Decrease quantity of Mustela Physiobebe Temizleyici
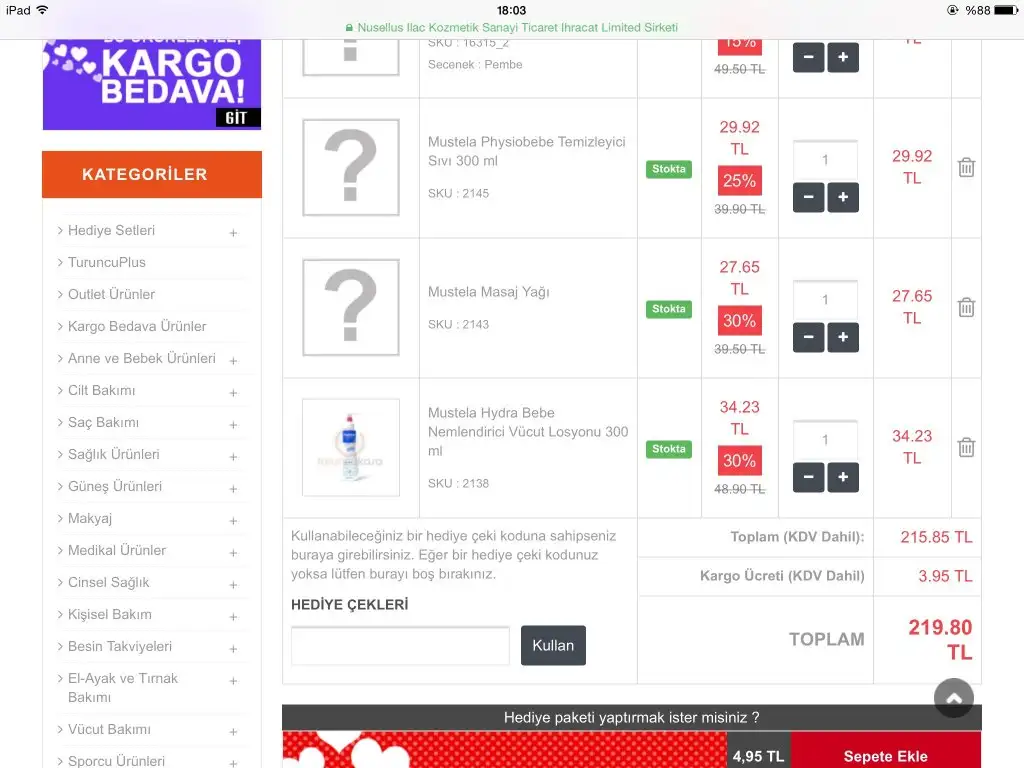1024x768 pixels. (x=808, y=197)
